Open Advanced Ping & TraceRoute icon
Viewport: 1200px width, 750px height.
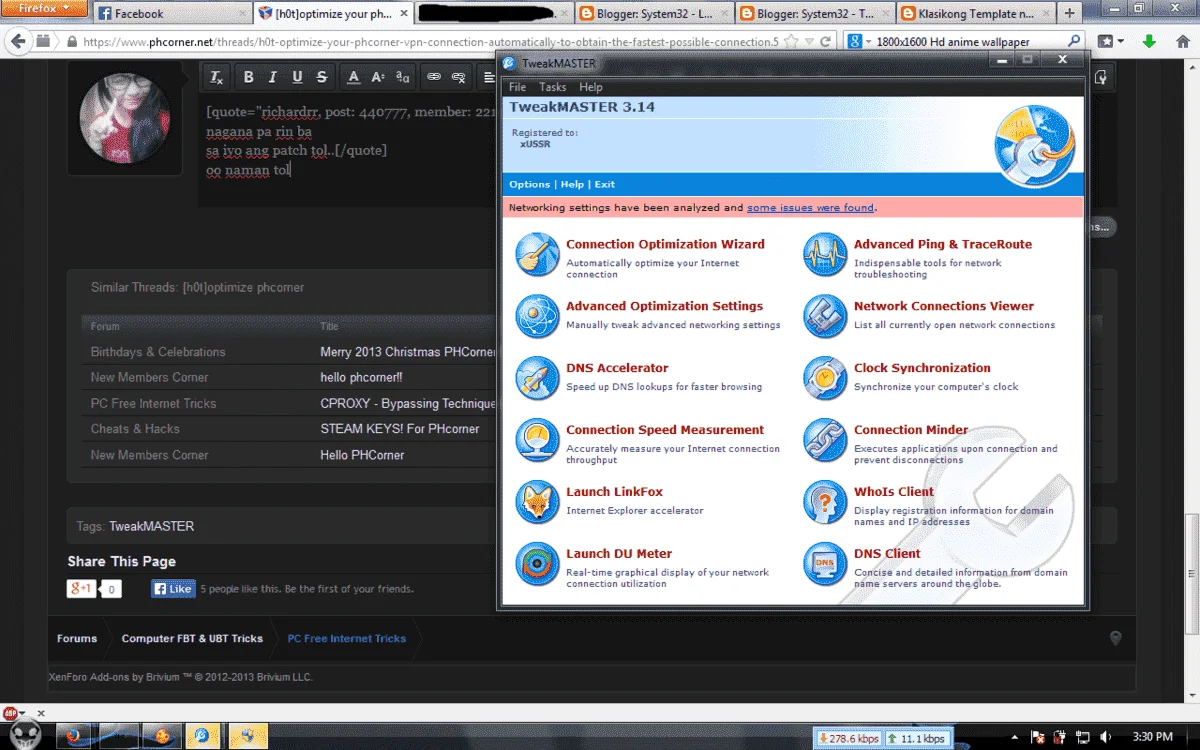click(825, 254)
